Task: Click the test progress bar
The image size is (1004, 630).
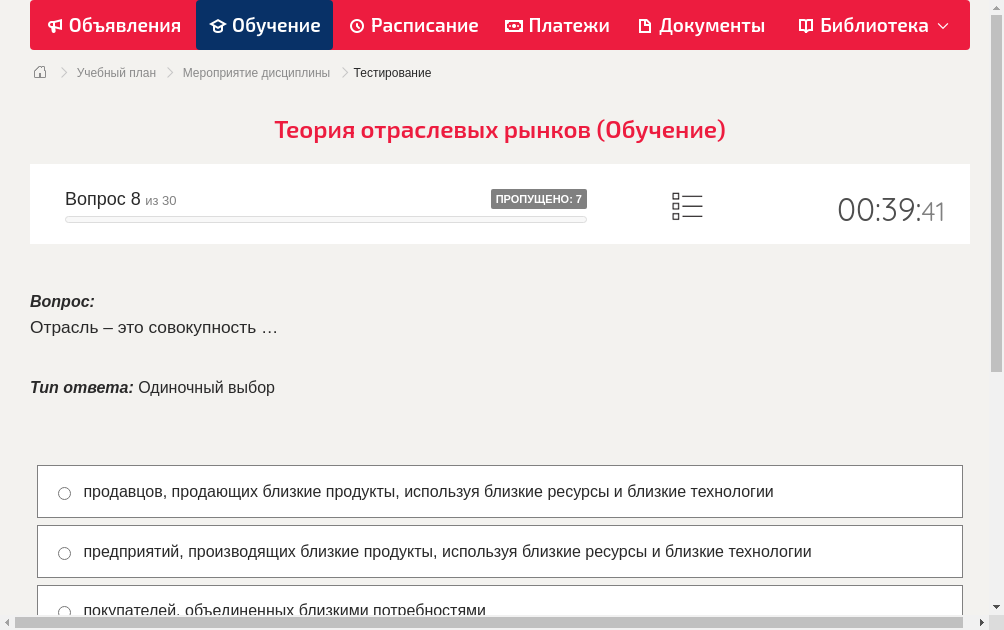Action: tap(325, 219)
